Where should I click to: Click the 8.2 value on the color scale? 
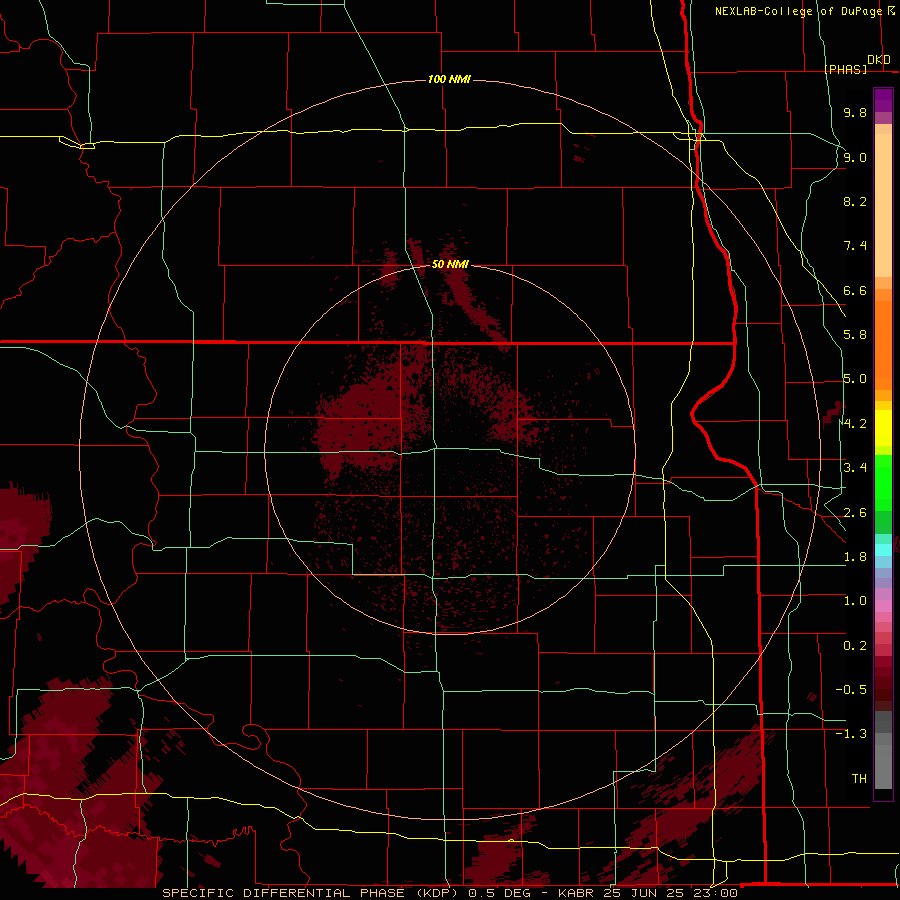(x=855, y=201)
